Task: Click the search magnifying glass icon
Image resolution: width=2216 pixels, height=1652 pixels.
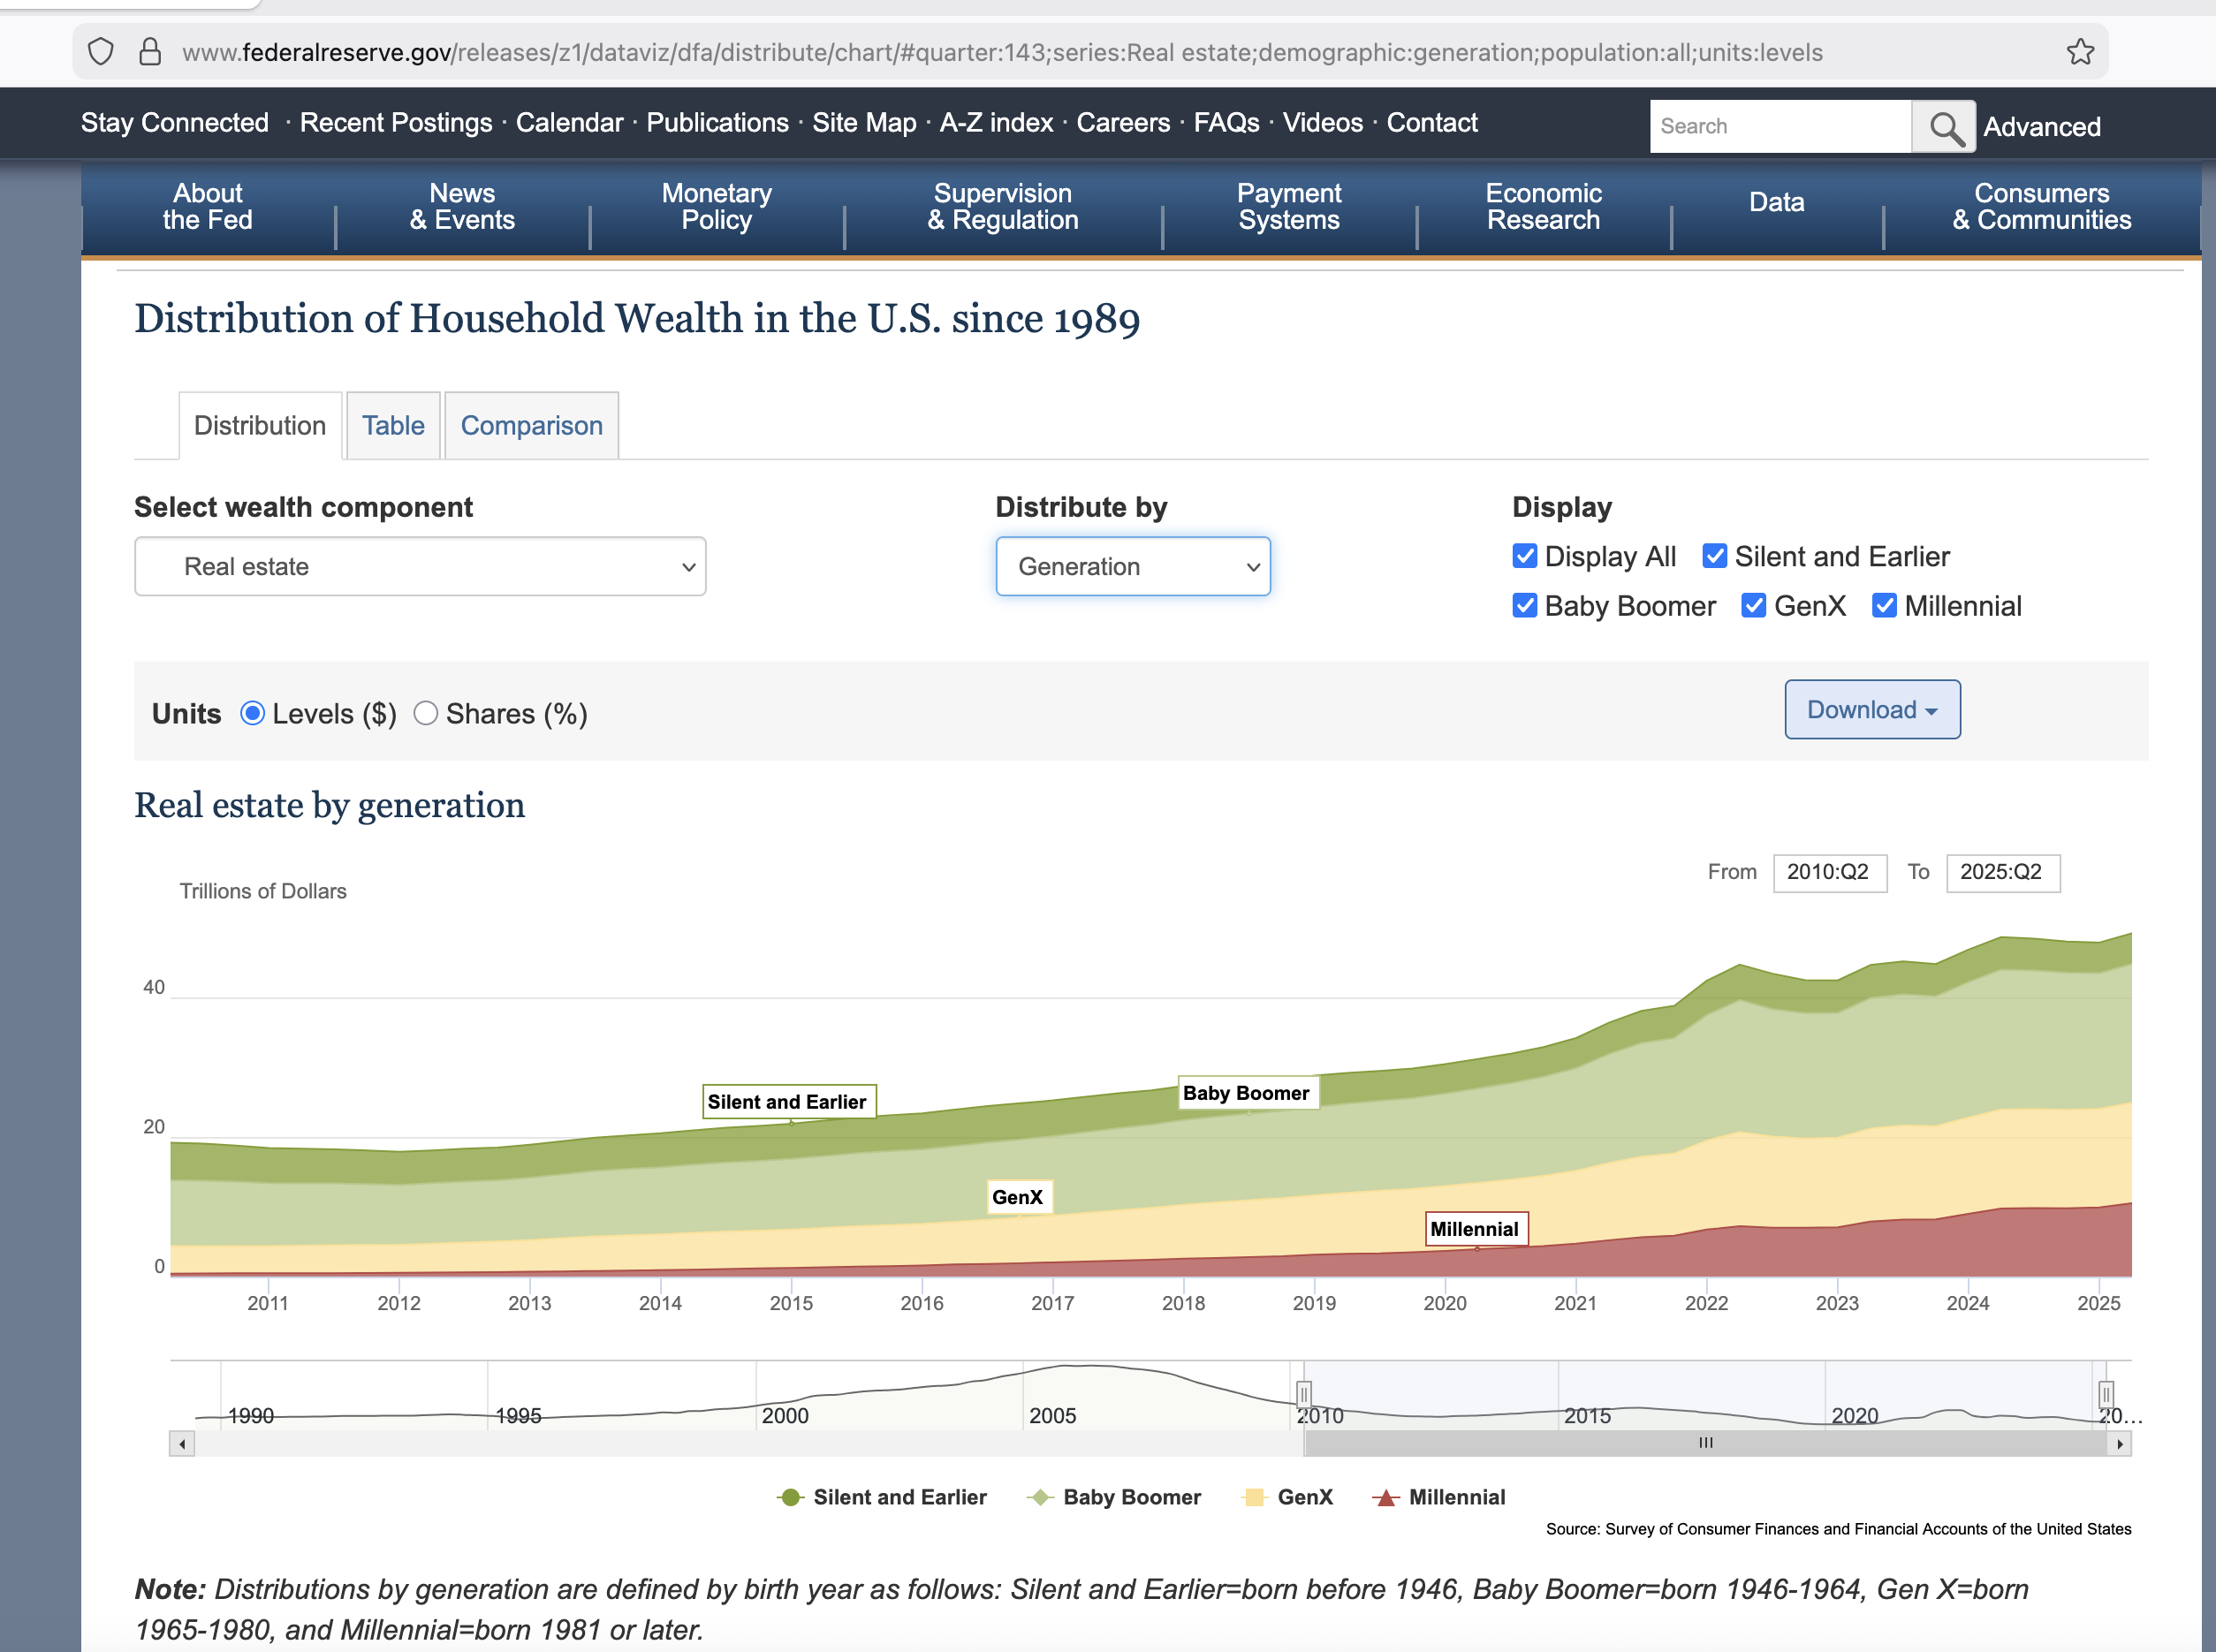Action: tap(1943, 127)
